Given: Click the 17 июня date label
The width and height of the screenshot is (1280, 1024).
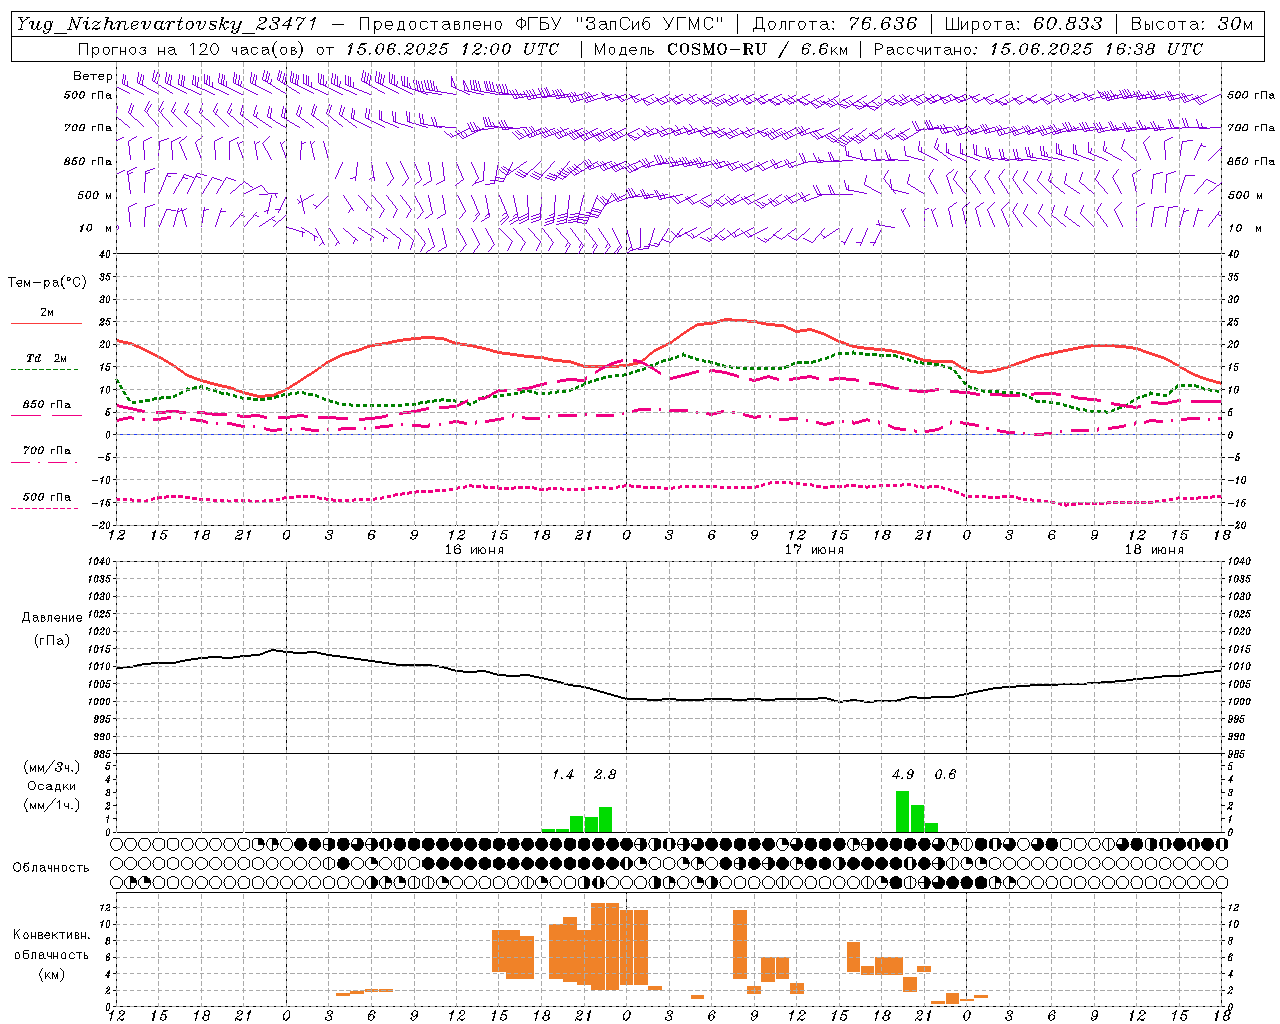Looking at the screenshot, I should 814,550.
